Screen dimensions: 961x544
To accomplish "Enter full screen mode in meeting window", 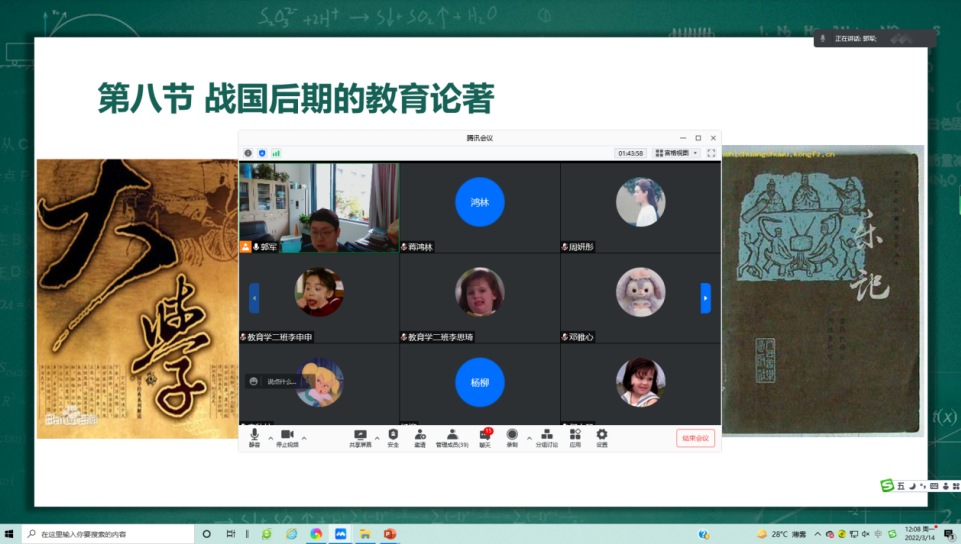I will (711, 153).
